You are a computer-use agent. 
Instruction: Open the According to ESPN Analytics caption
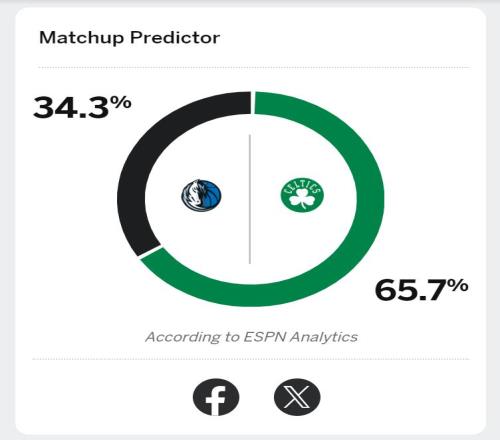tap(251, 337)
